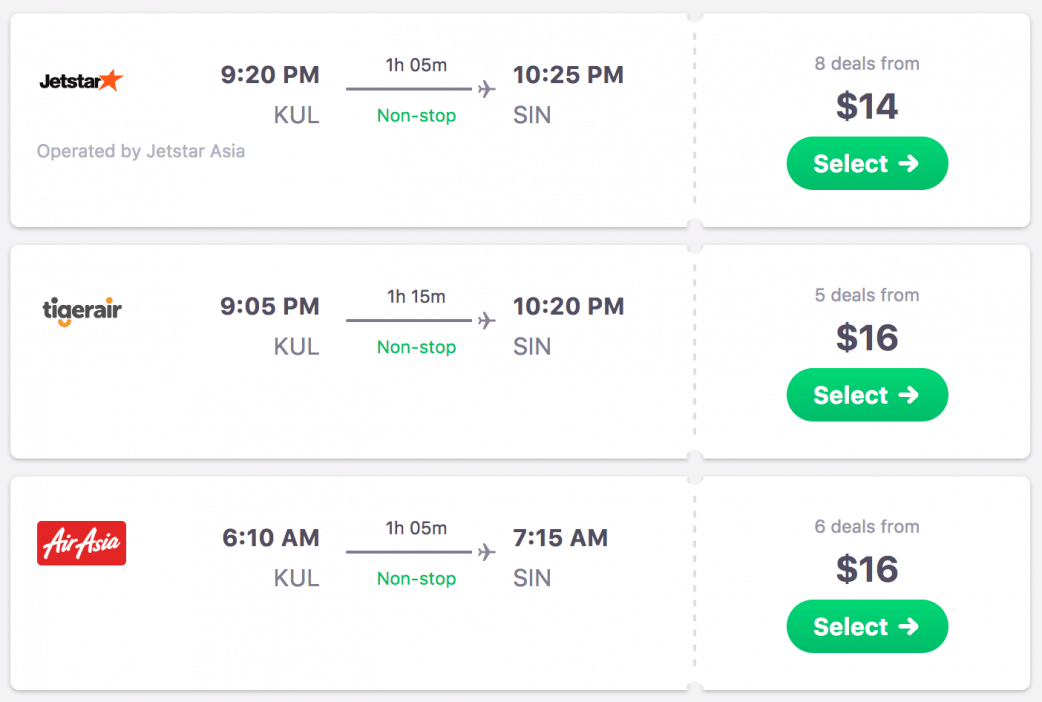The image size is (1042, 702).
Task: Select the $16 tigerair flight
Action: (867, 395)
